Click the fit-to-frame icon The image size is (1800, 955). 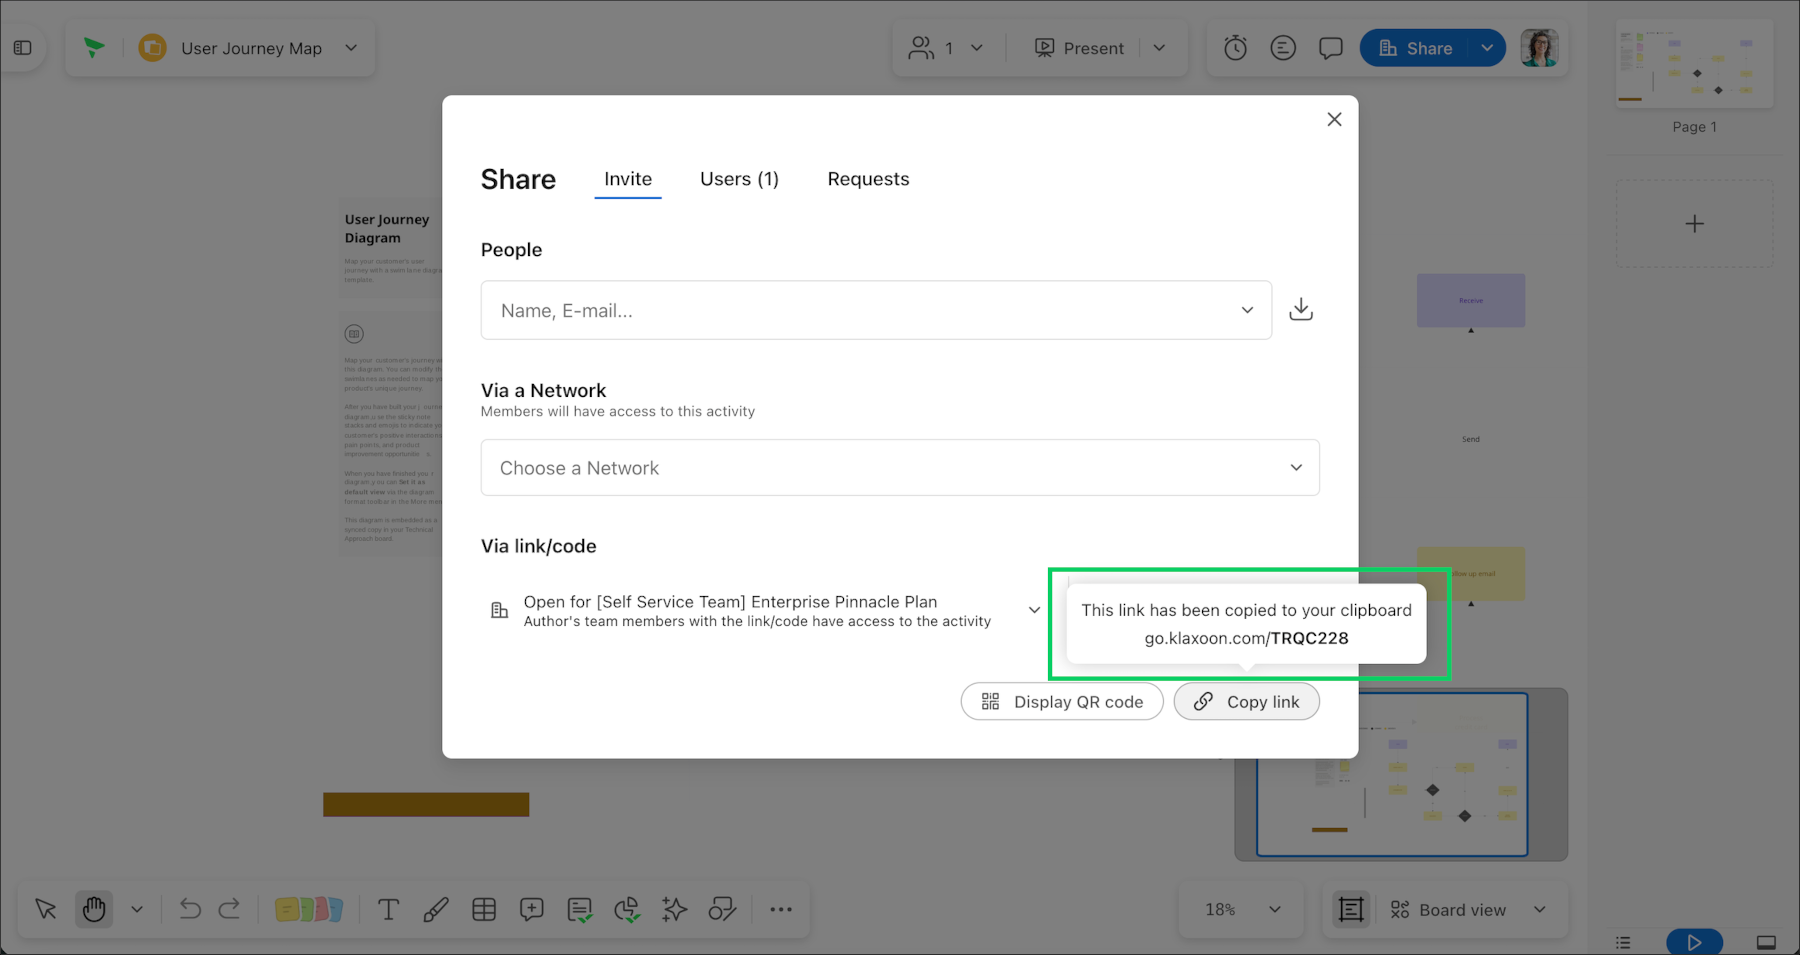(x=1351, y=909)
